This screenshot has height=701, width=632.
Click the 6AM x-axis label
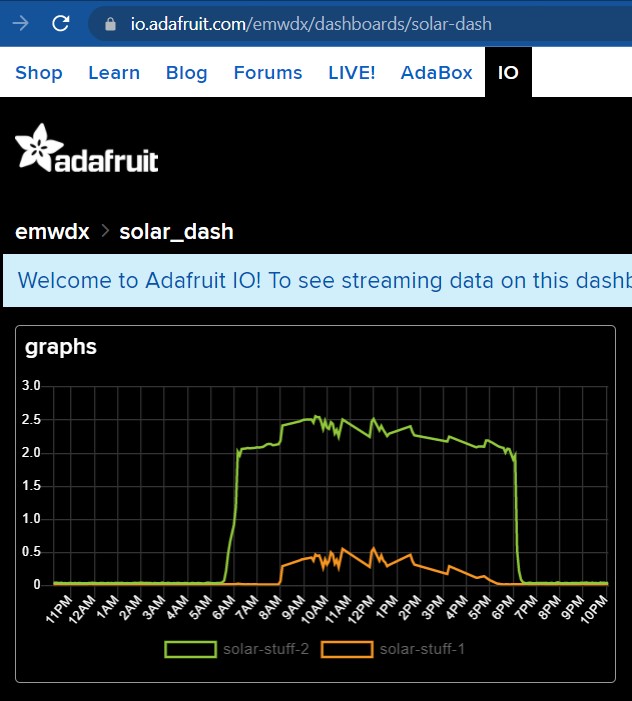coord(224,607)
